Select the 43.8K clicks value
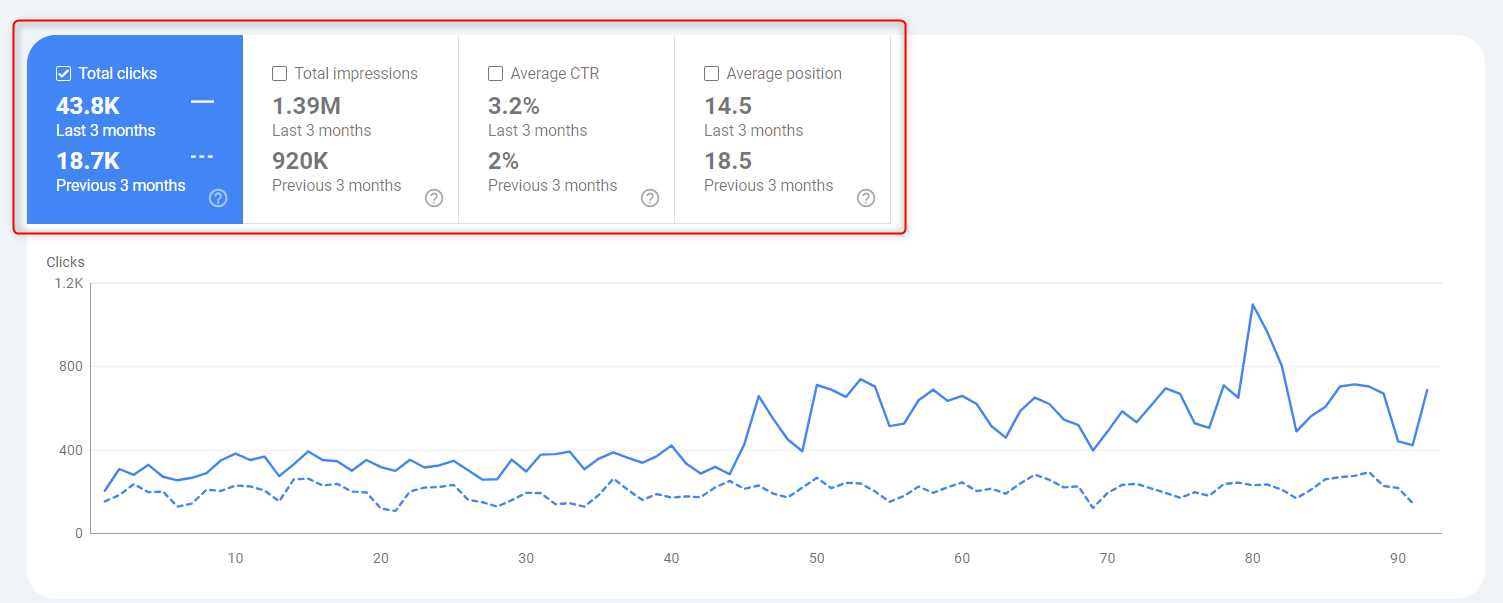 coord(88,106)
